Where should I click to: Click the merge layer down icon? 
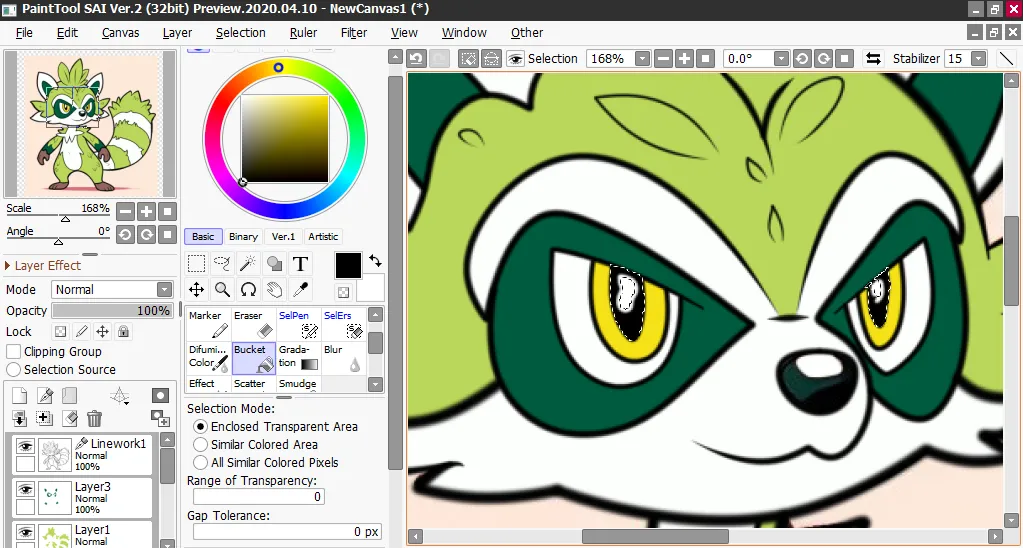click(20, 418)
